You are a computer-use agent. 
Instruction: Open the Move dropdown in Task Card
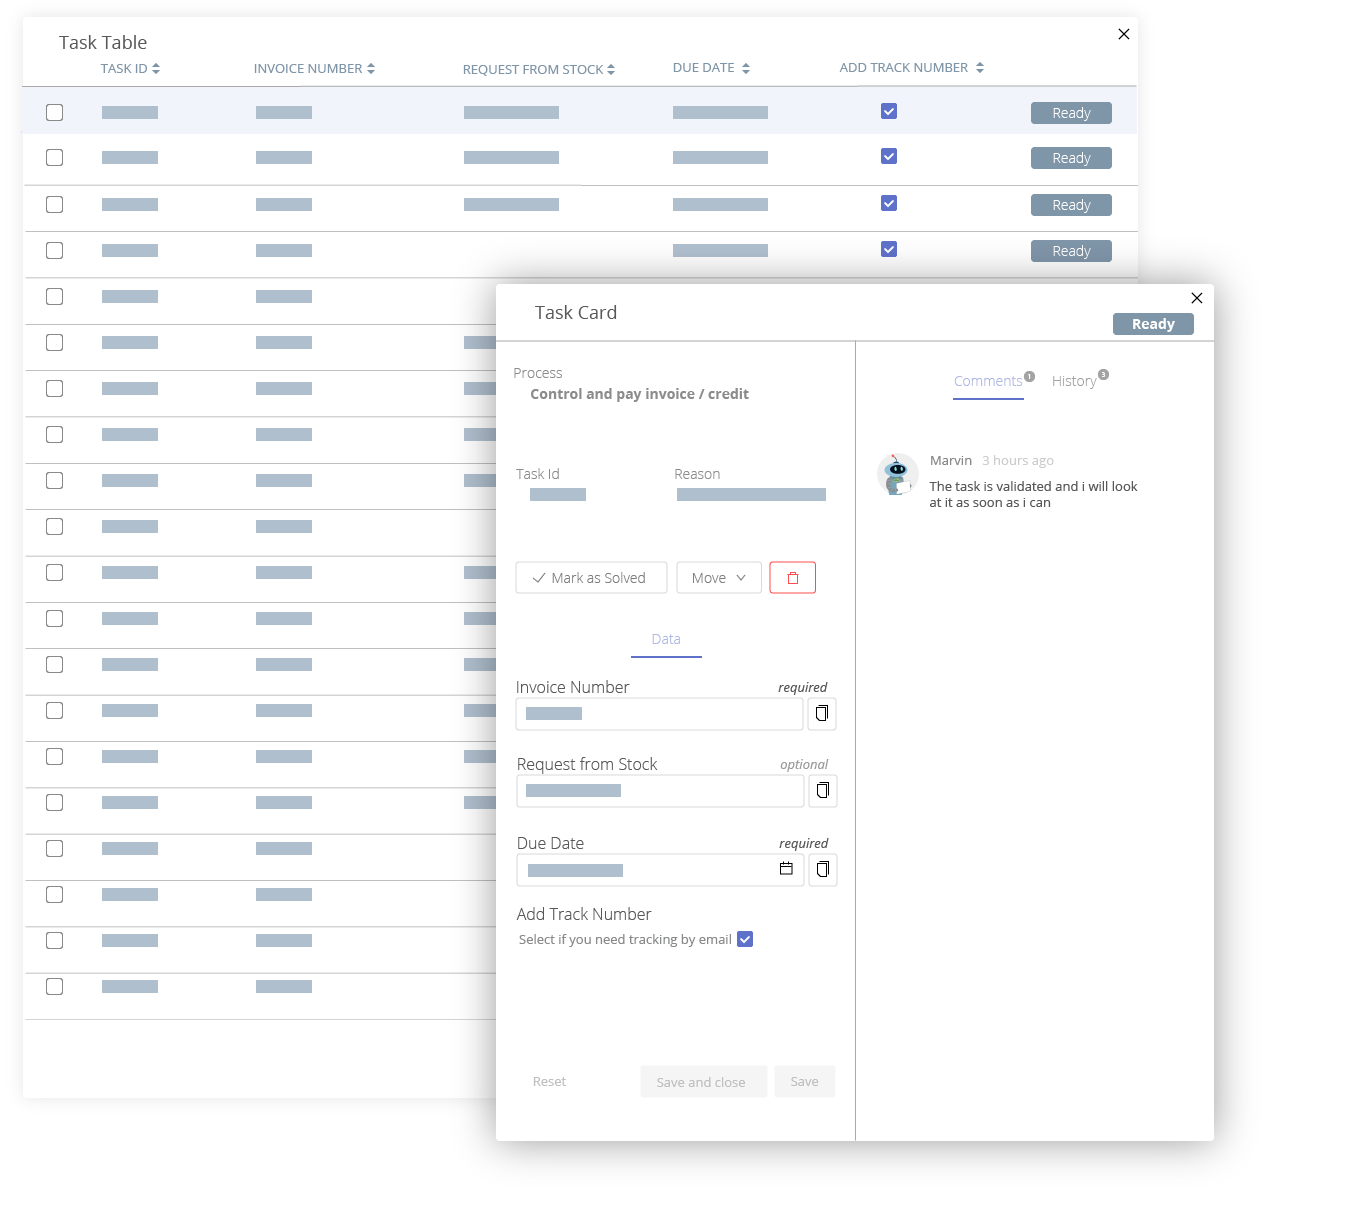coord(719,578)
